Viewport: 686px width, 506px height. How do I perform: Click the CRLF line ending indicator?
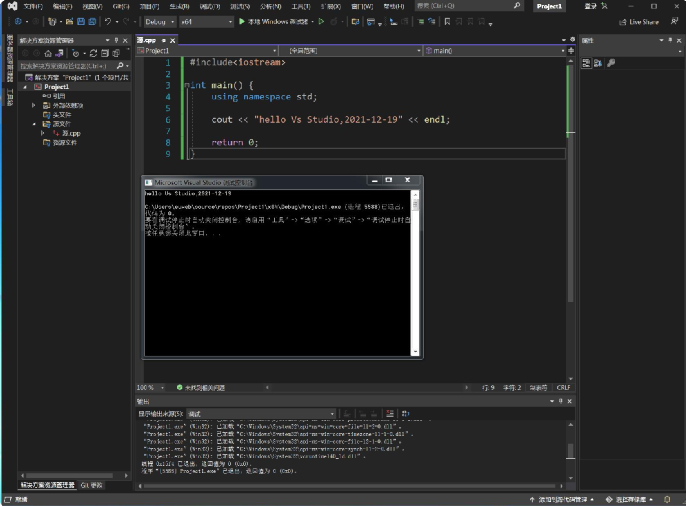point(563,387)
